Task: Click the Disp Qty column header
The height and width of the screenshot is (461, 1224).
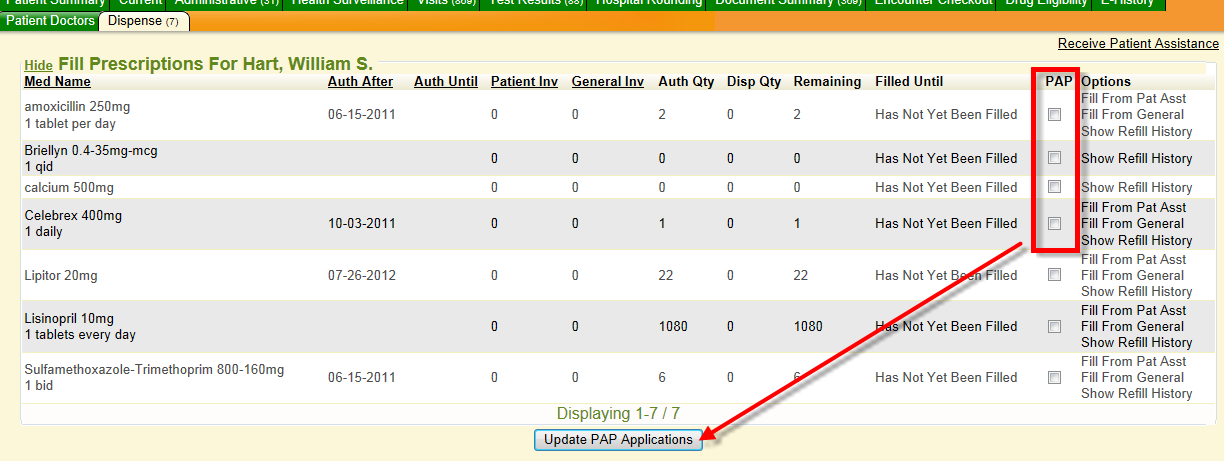Action: (x=754, y=82)
